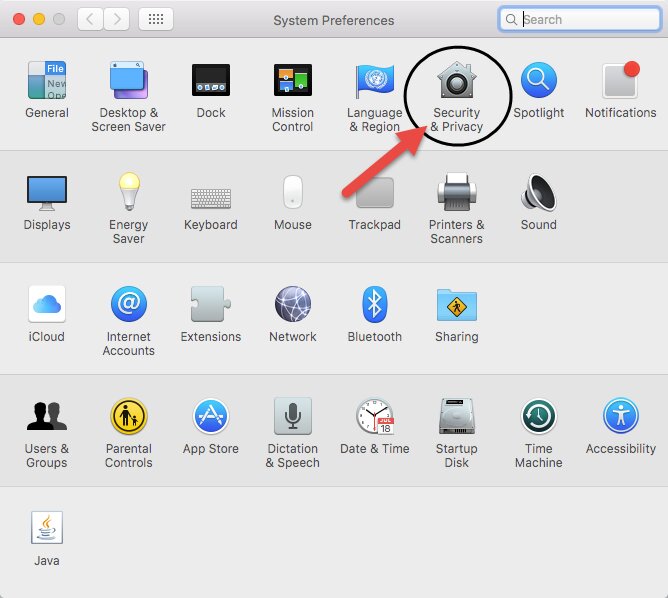This screenshot has width=668, height=598.
Task: Click the Show All grid button
Action: [156, 19]
